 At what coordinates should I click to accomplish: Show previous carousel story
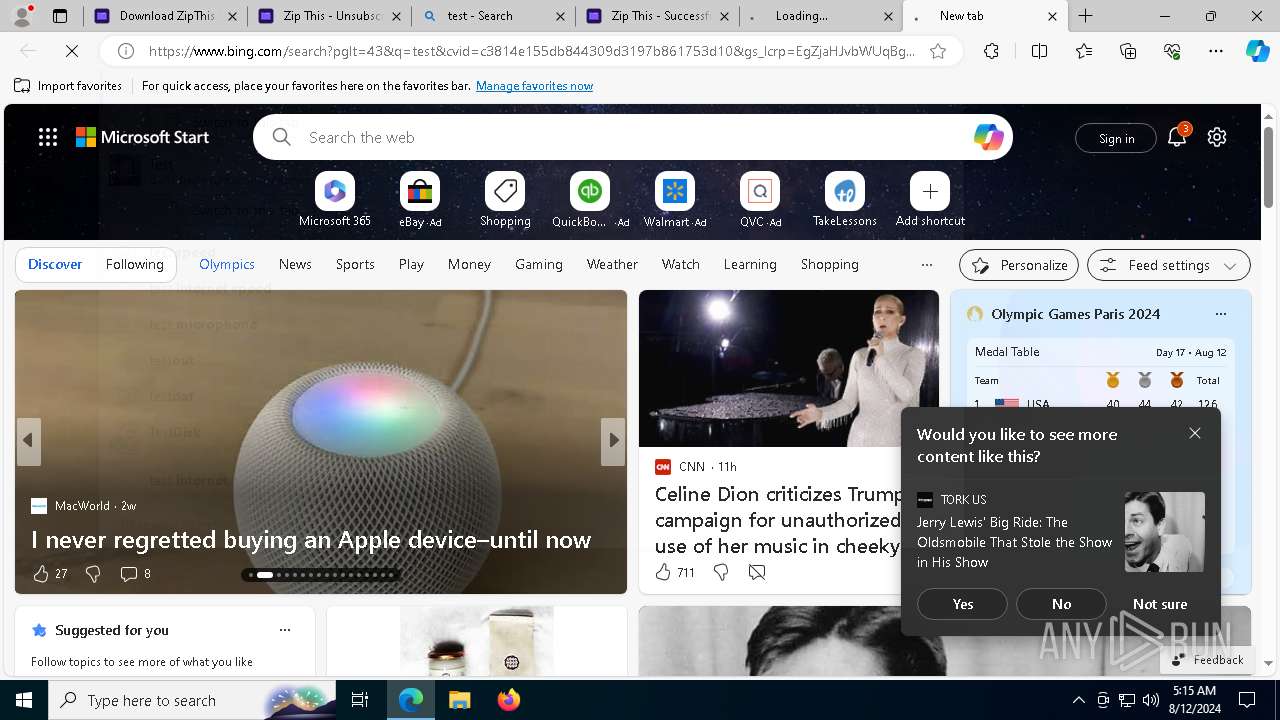click(x=28, y=440)
